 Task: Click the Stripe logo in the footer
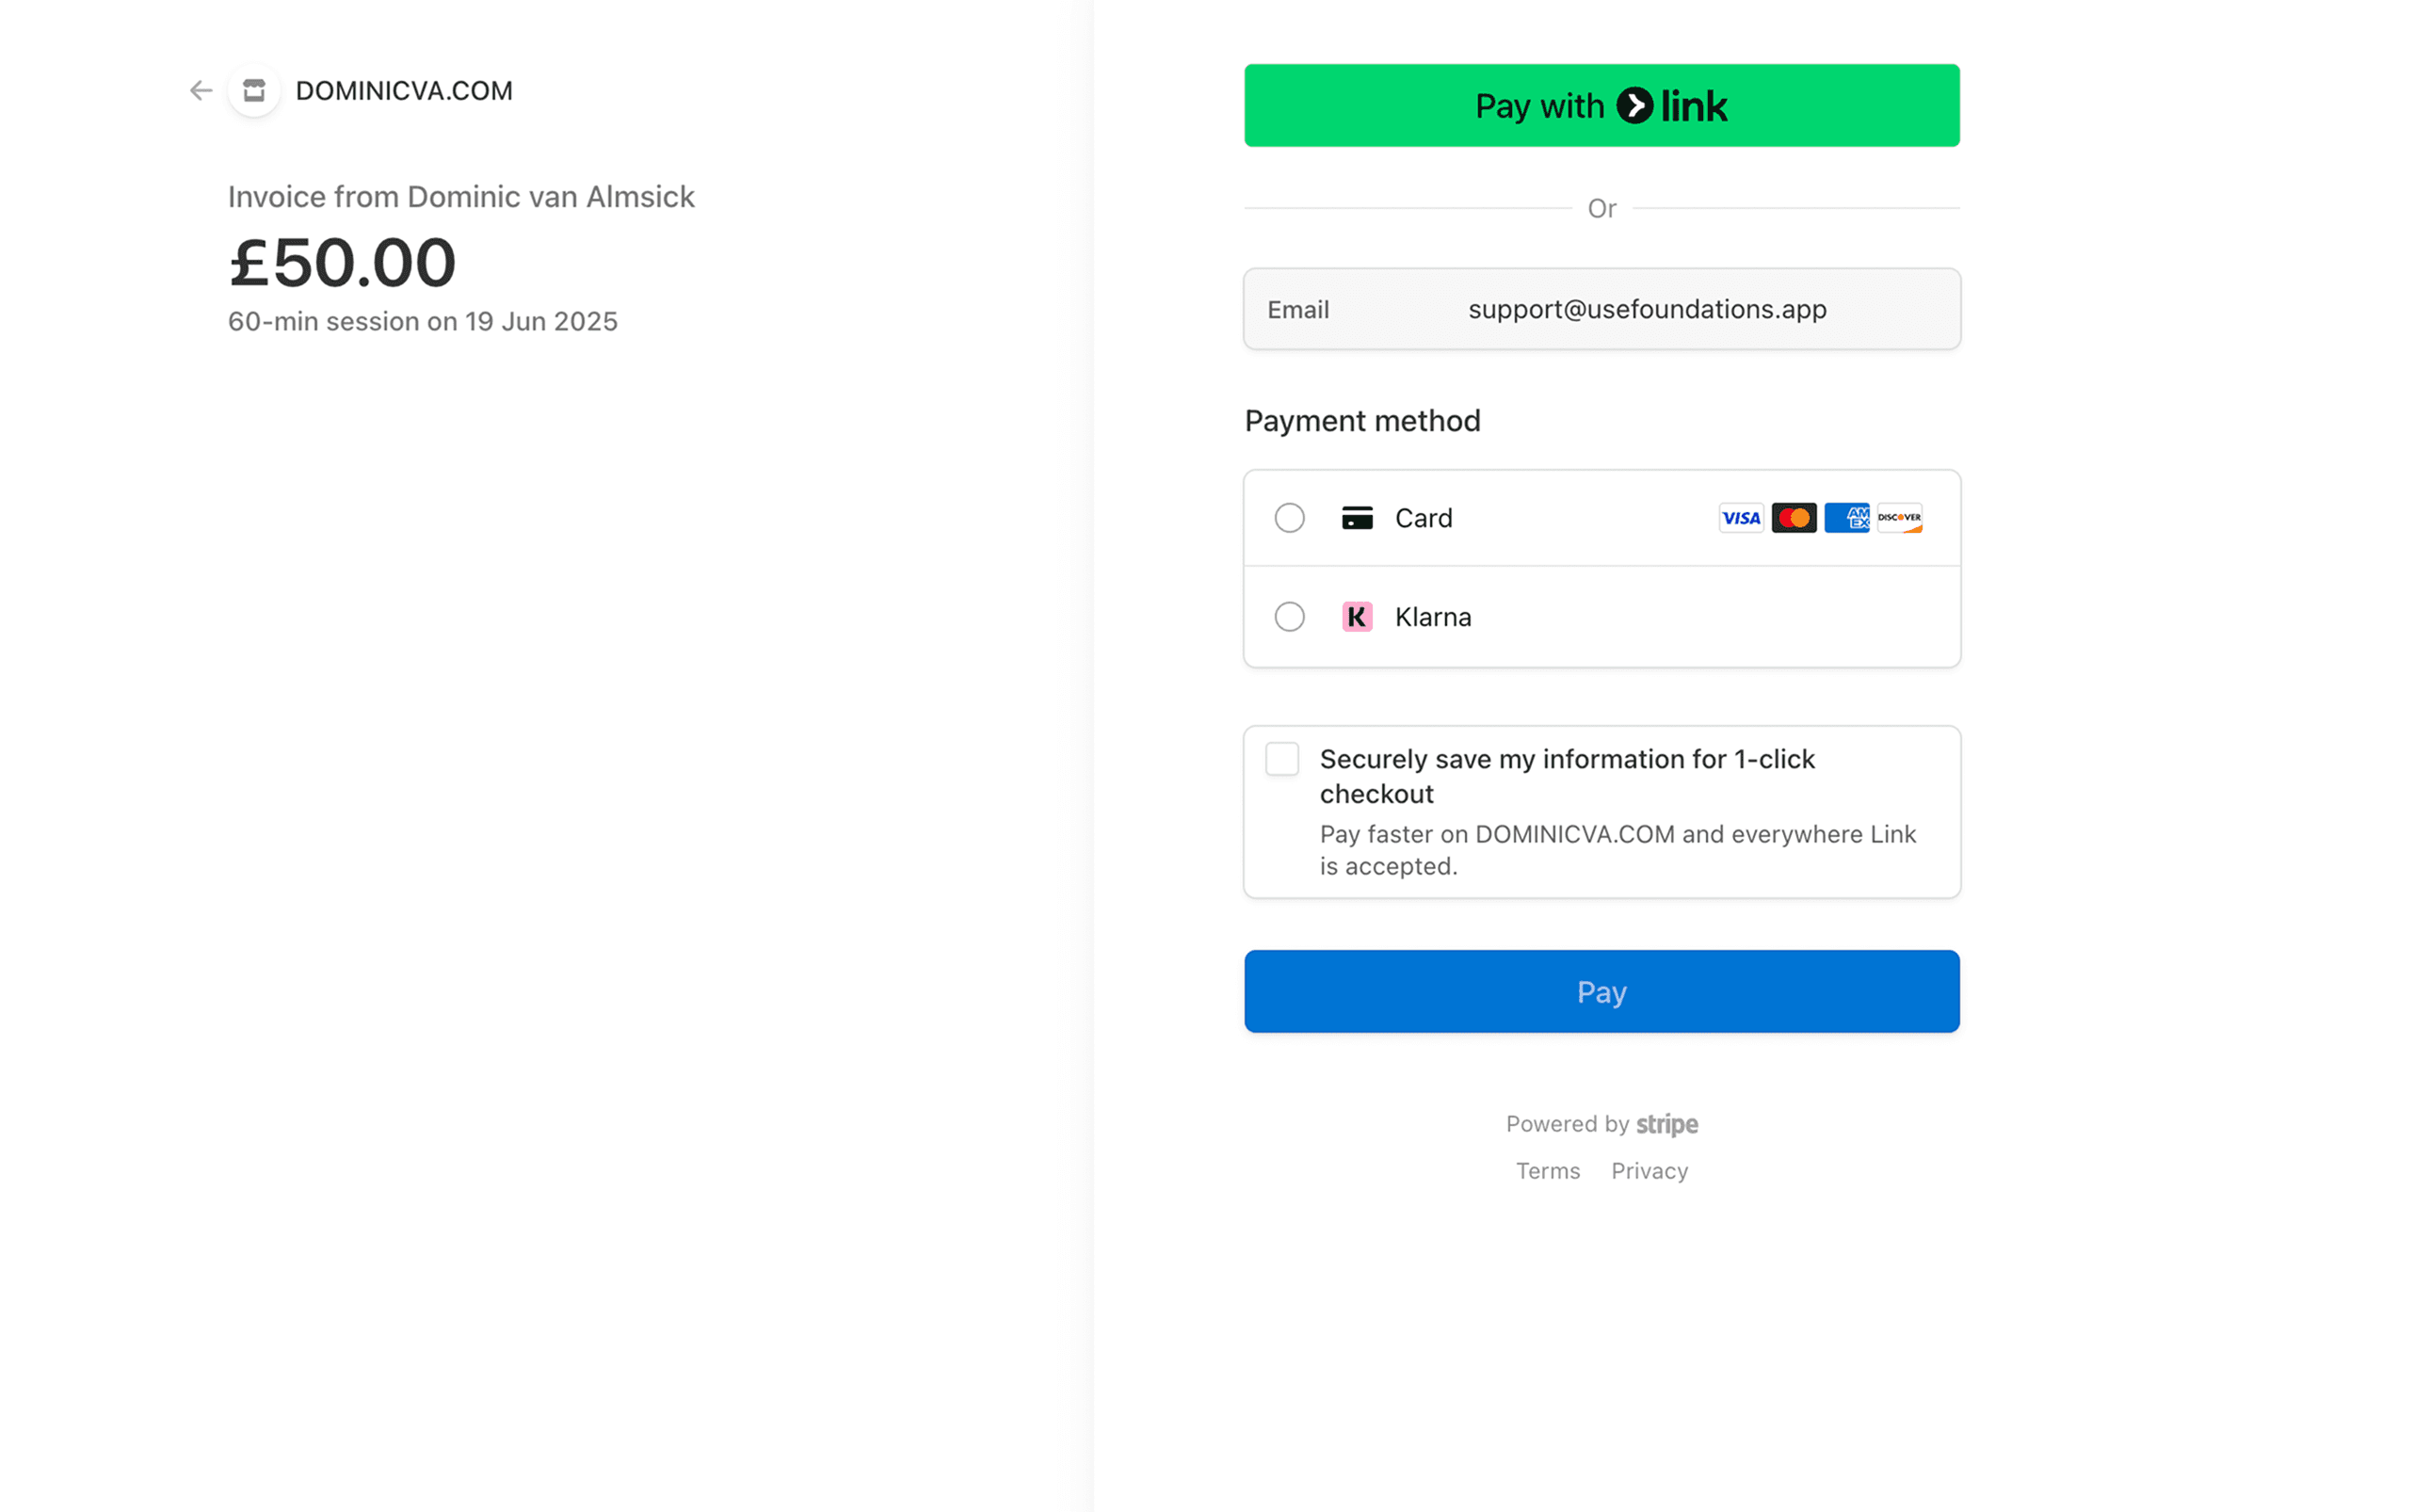coord(1666,1124)
